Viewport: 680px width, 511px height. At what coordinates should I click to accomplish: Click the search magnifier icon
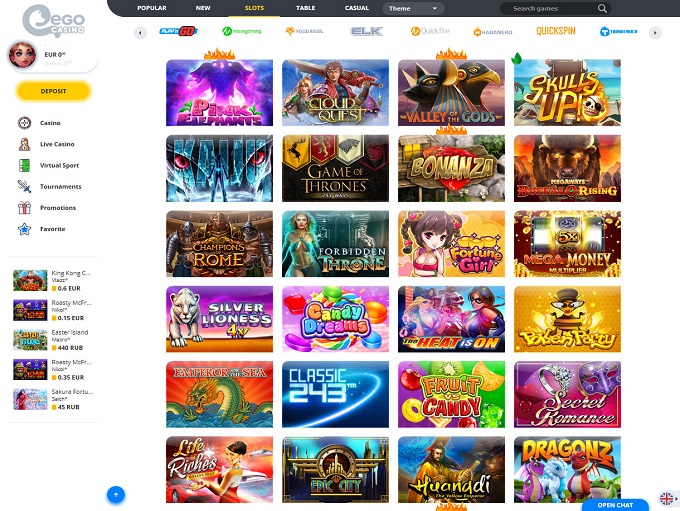(x=602, y=8)
